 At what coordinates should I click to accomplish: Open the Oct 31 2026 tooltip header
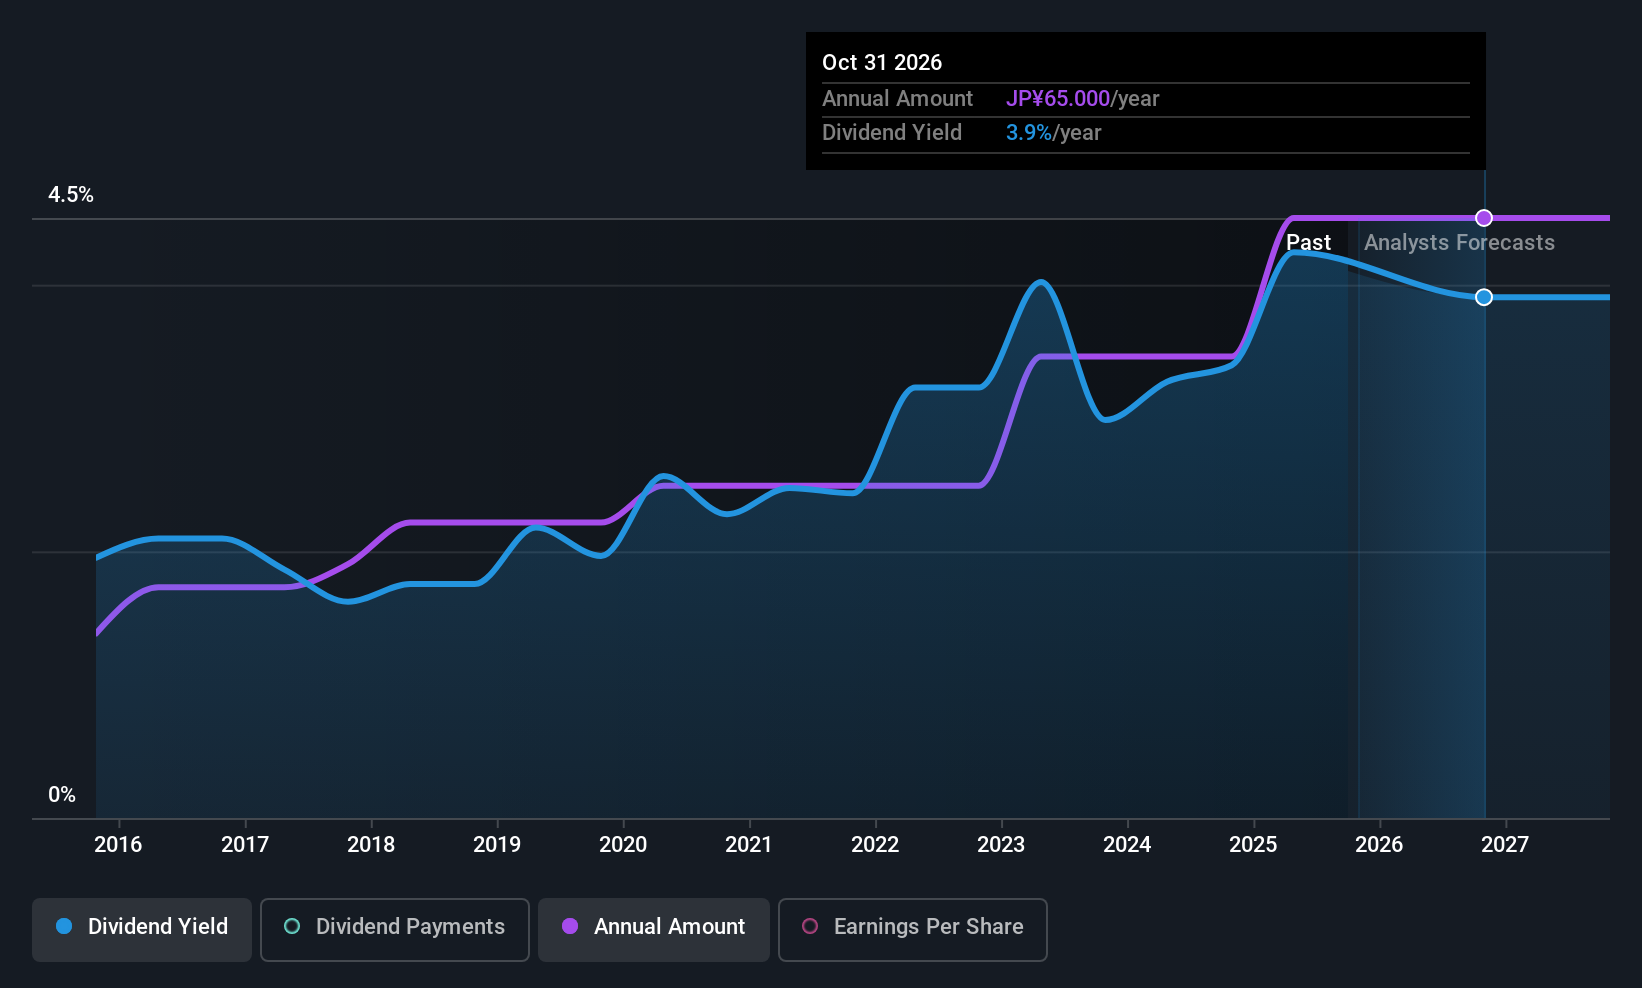(x=882, y=62)
